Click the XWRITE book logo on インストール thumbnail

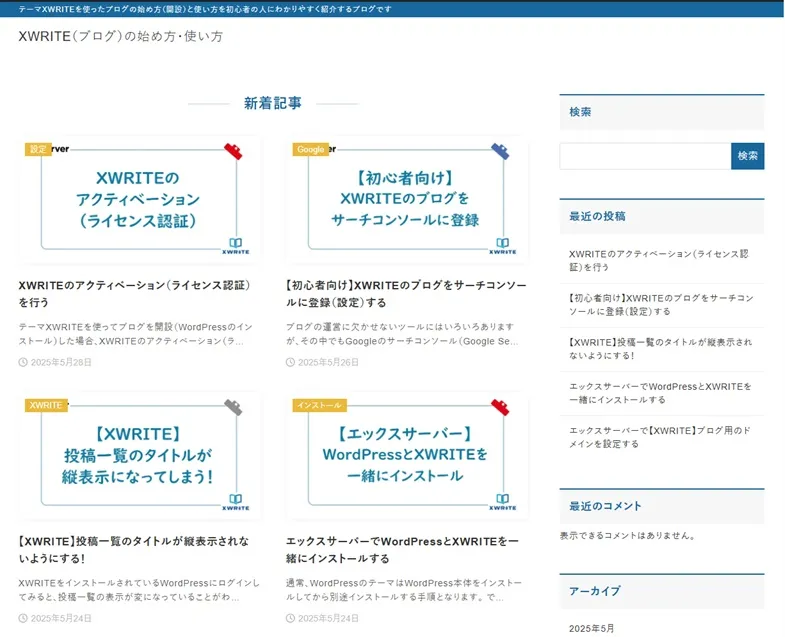[x=503, y=502]
